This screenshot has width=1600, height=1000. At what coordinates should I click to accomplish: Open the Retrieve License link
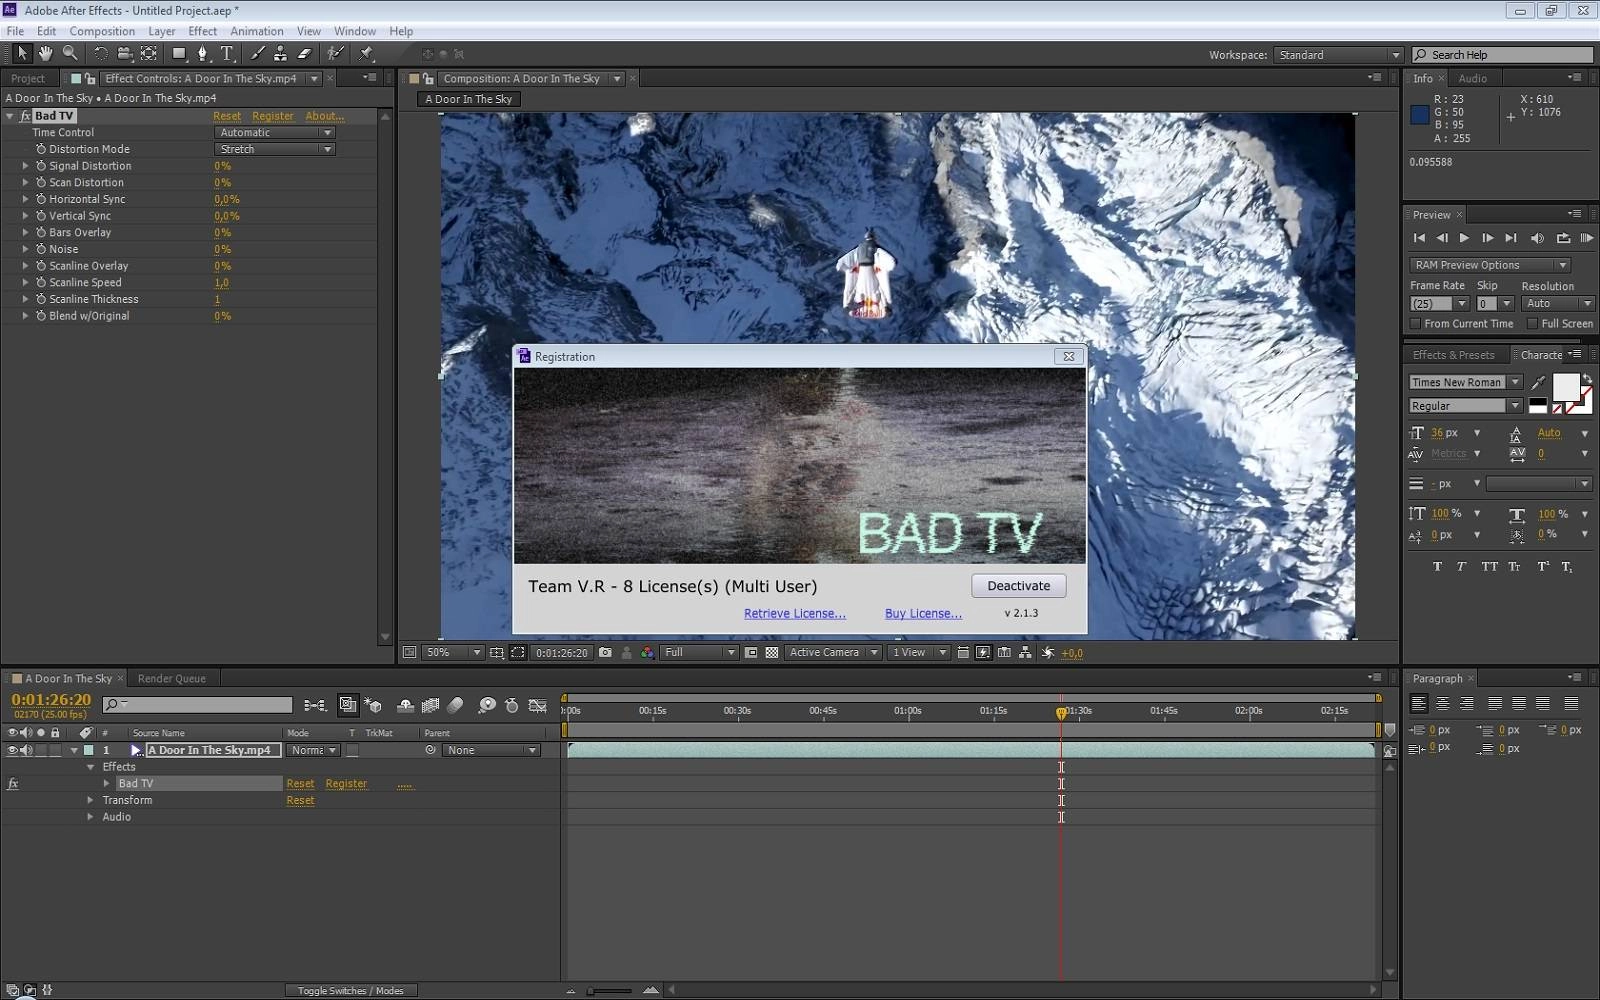[794, 613]
